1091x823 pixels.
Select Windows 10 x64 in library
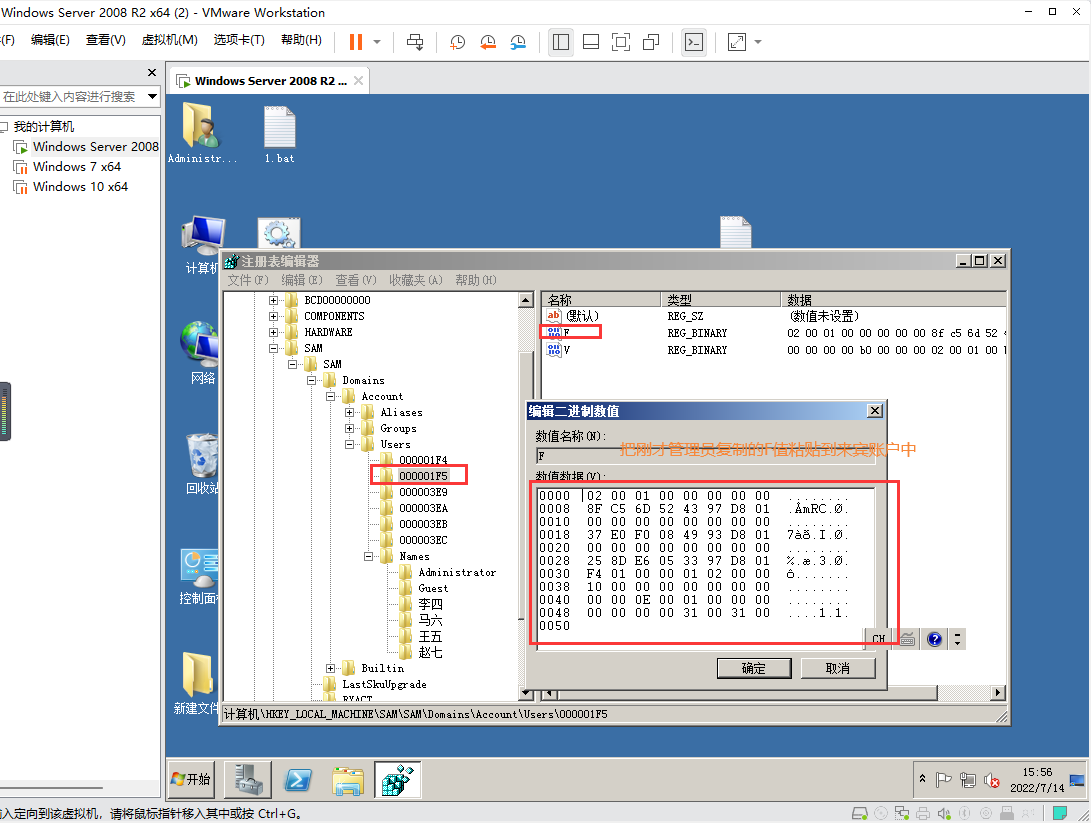pos(80,187)
